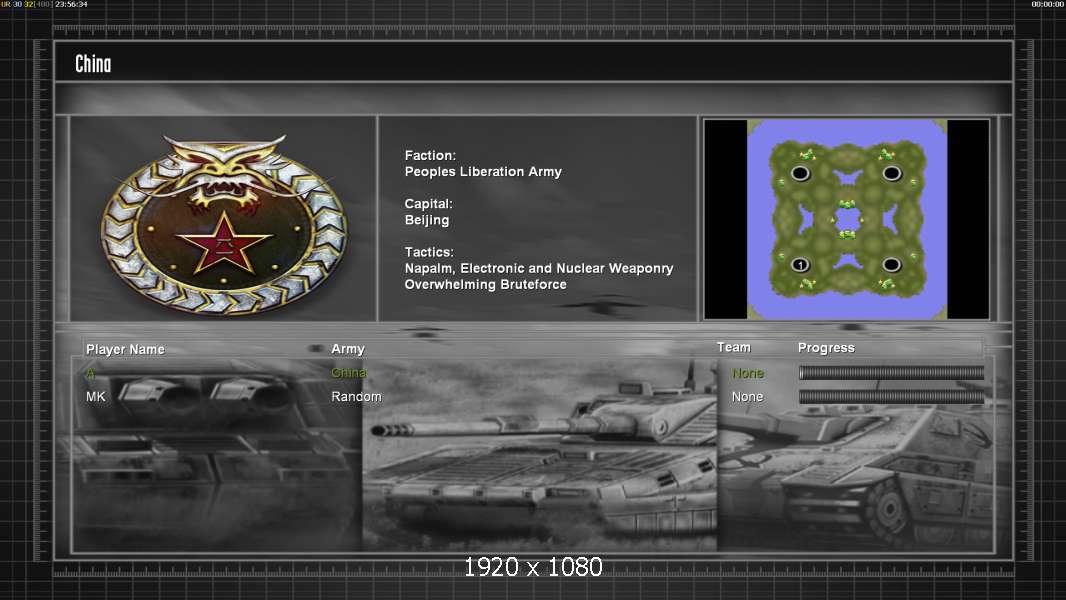Screen dimensions: 1066x600
Task: Click the 23:56:34 clock readout
Action: (71, 4)
